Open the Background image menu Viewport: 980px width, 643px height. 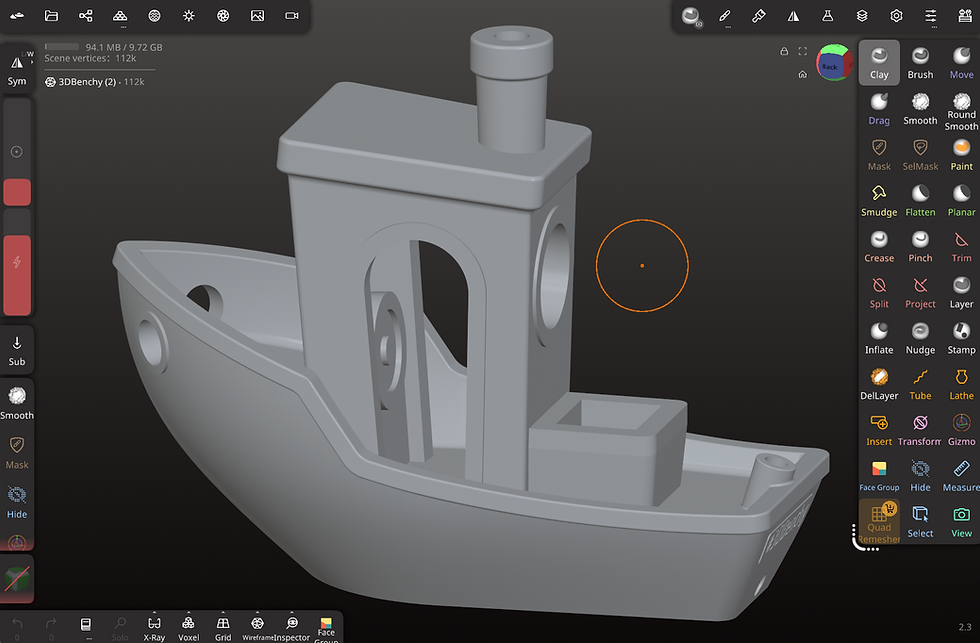pos(258,16)
